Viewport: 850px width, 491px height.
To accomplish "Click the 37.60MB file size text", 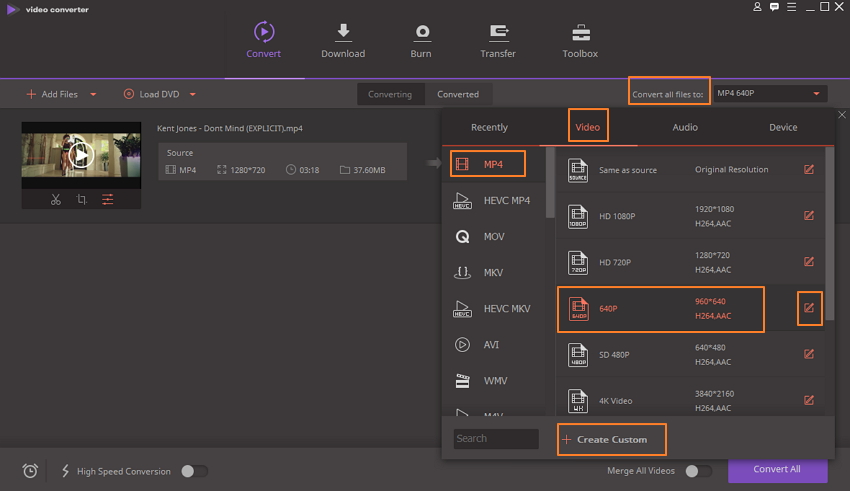I will tap(369, 170).
